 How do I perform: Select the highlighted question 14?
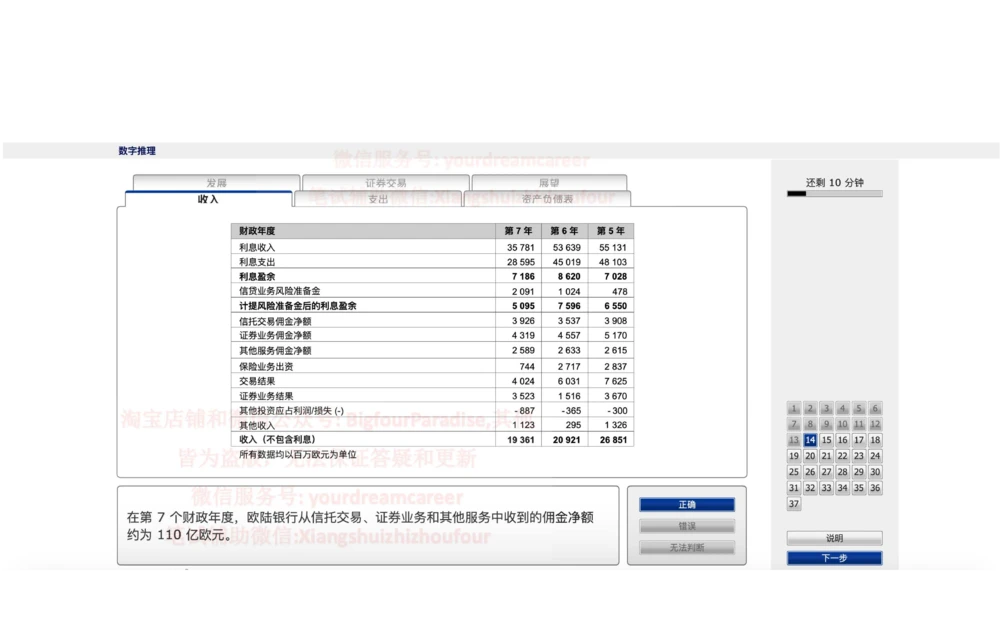pyautogui.click(x=810, y=440)
